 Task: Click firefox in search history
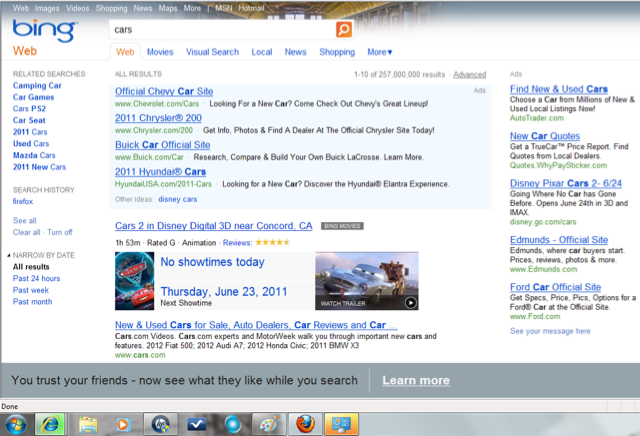point(23,201)
